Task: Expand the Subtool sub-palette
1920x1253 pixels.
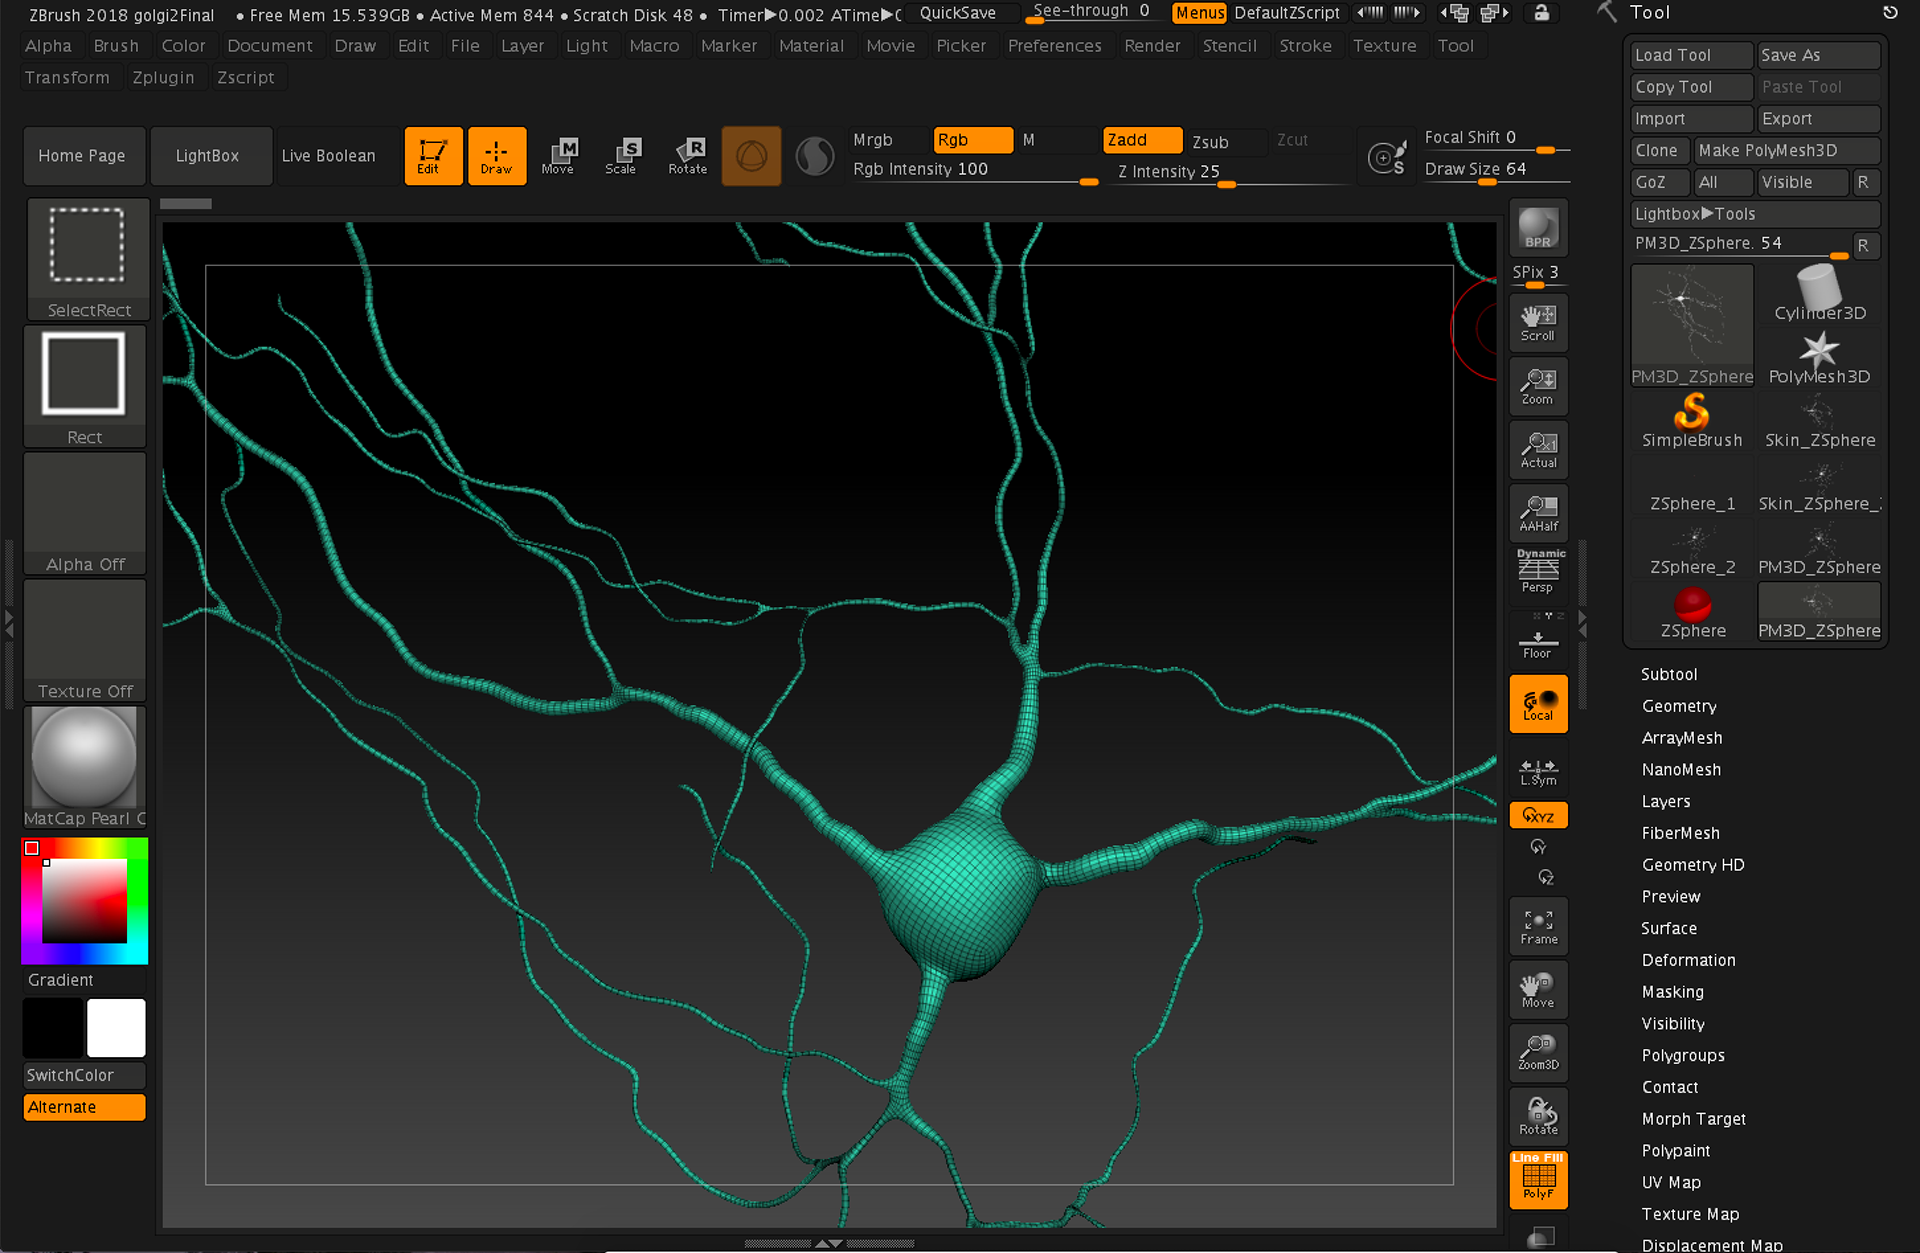Action: click(x=1669, y=675)
